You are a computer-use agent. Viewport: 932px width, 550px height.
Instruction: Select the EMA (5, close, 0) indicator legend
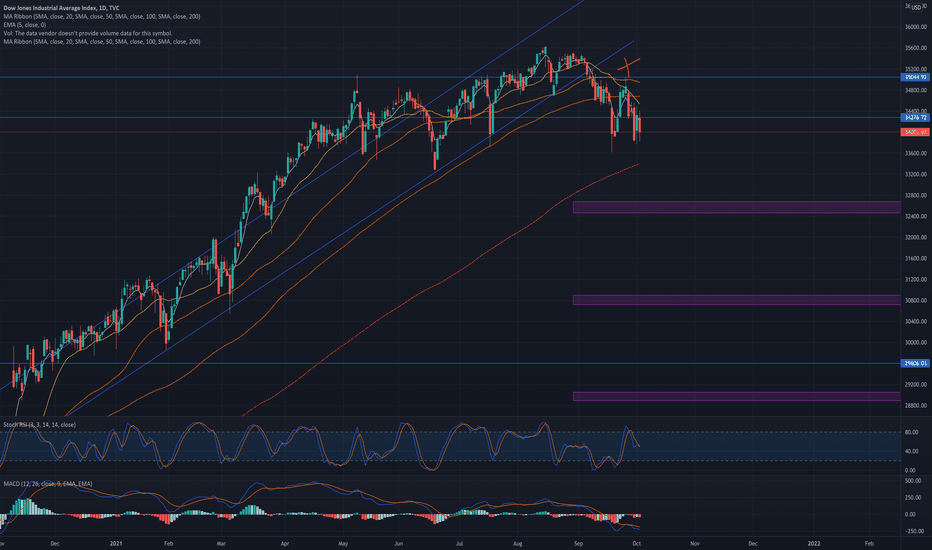[24, 25]
